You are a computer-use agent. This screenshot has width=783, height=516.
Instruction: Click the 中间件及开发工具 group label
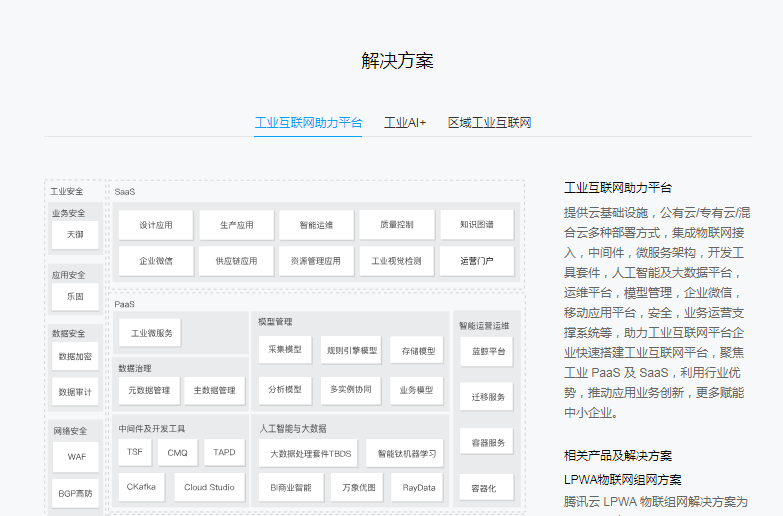click(x=152, y=429)
